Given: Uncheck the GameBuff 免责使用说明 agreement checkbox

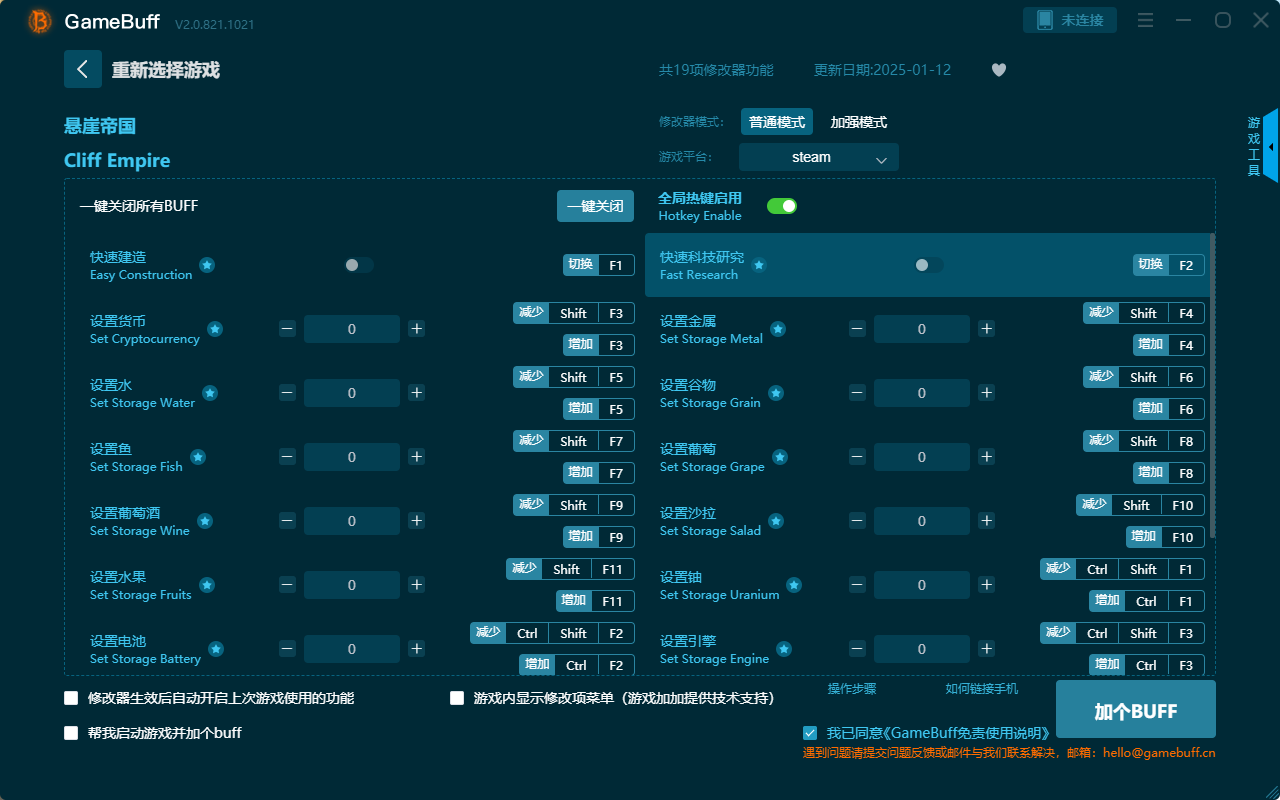Looking at the screenshot, I should (x=810, y=731).
